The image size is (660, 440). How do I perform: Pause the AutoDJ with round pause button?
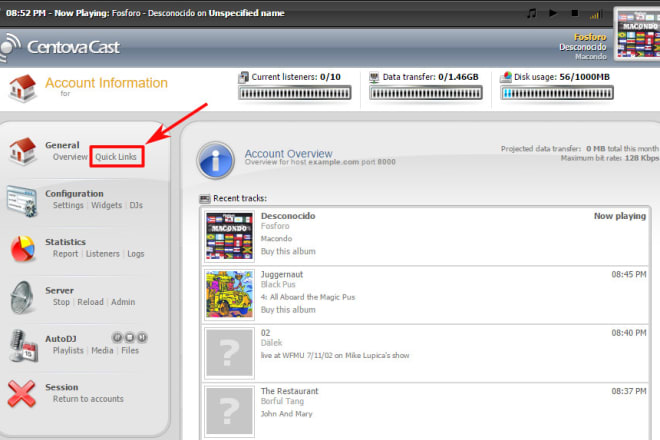coord(117,338)
